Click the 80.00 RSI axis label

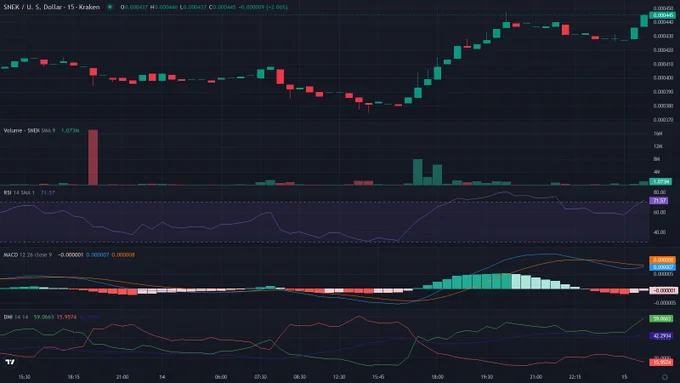click(660, 192)
